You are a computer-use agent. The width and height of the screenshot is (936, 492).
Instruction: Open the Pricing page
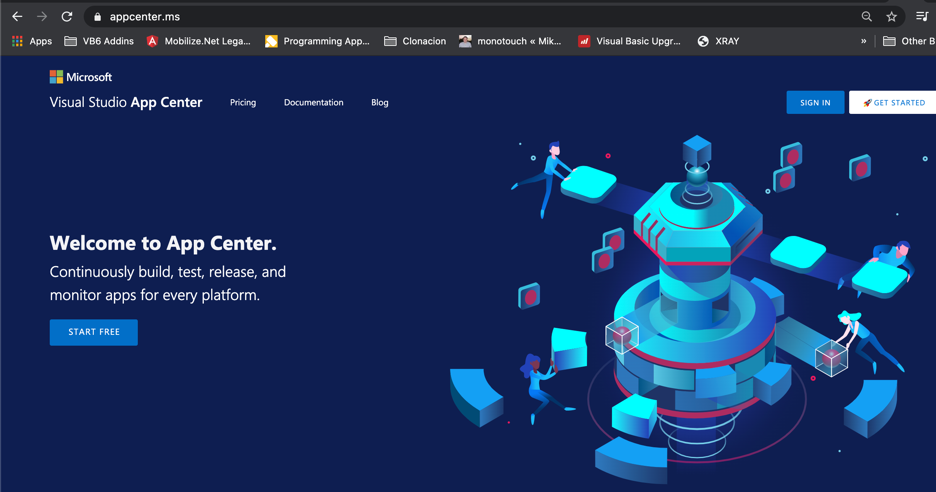click(243, 103)
